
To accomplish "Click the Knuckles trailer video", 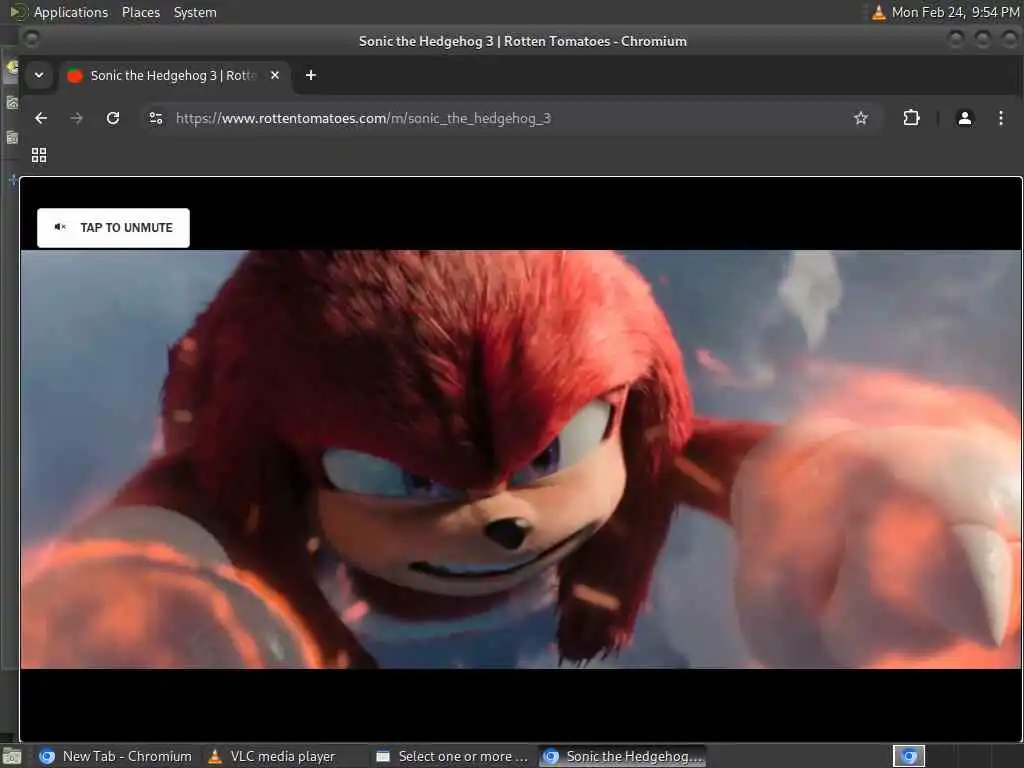I will tap(520, 459).
